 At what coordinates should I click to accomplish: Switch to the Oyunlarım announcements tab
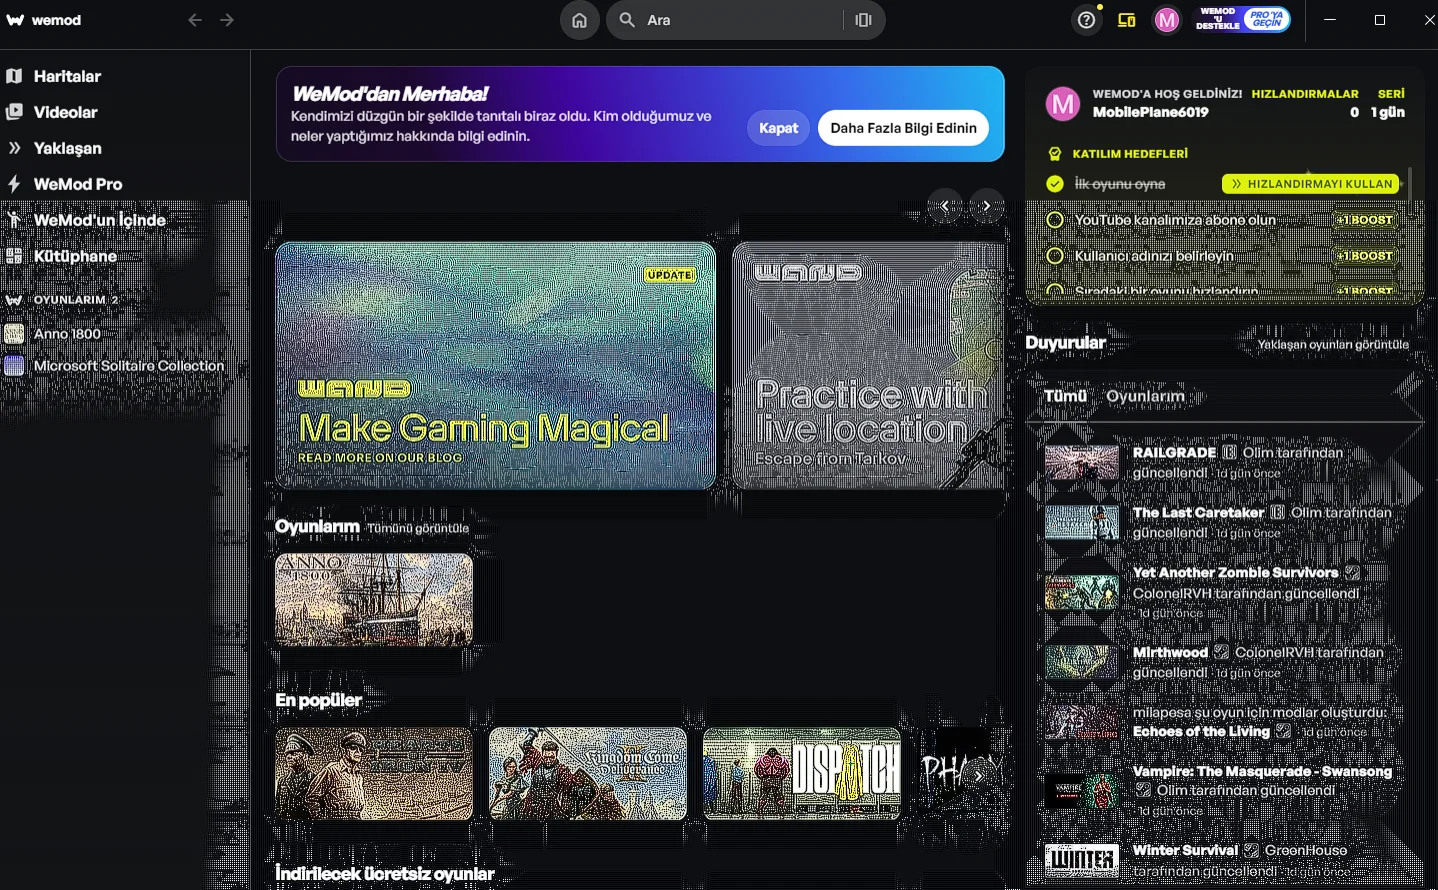1145,396
